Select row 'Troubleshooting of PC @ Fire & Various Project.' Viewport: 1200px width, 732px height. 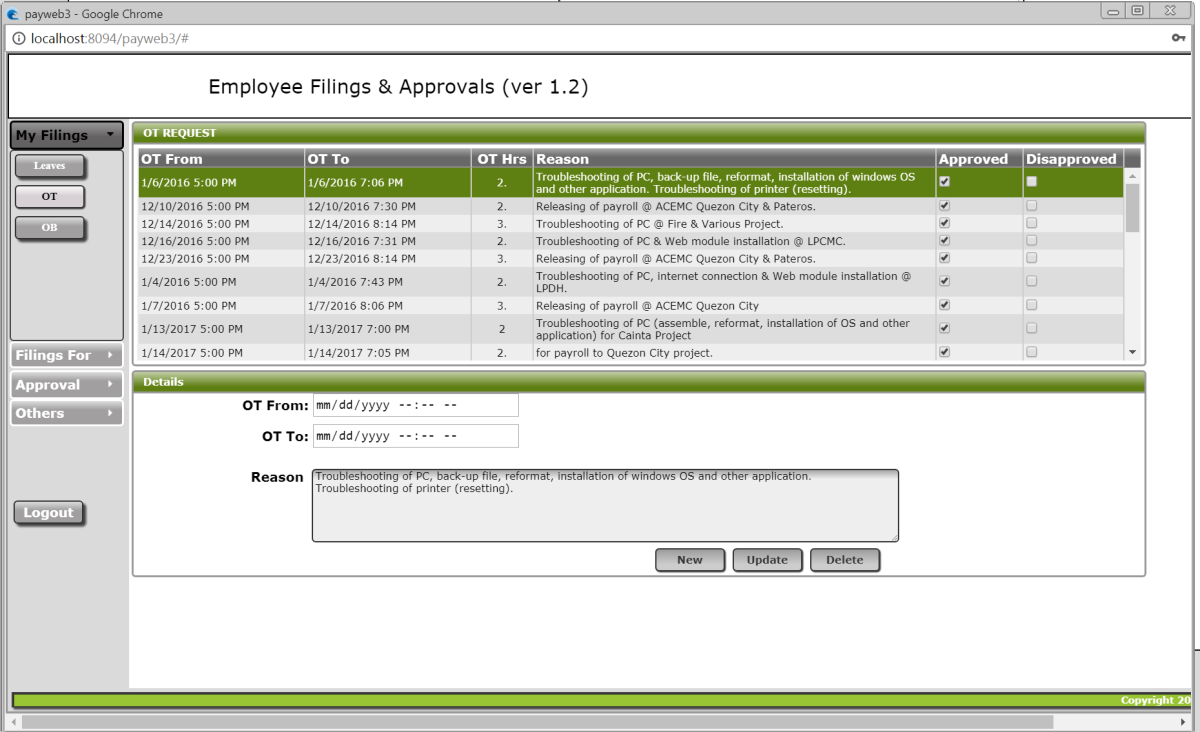click(x=631, y=223)
